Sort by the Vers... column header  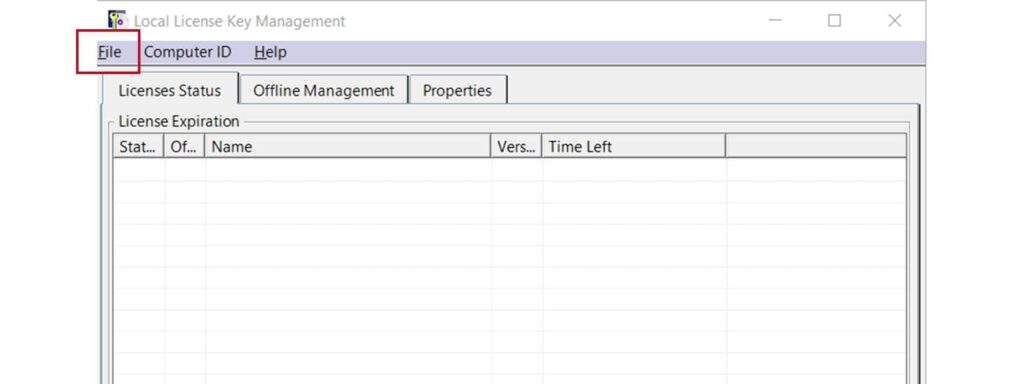pos(517,147)
